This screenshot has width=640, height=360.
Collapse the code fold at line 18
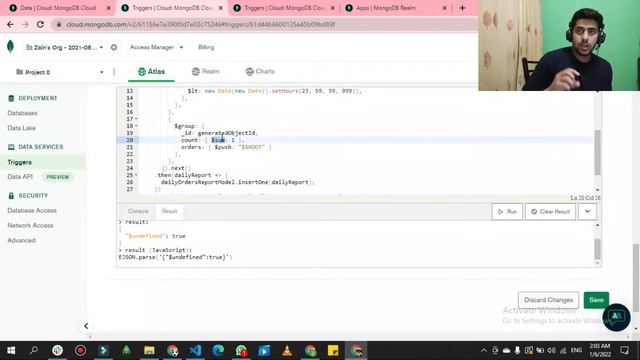tap(136, 126)
